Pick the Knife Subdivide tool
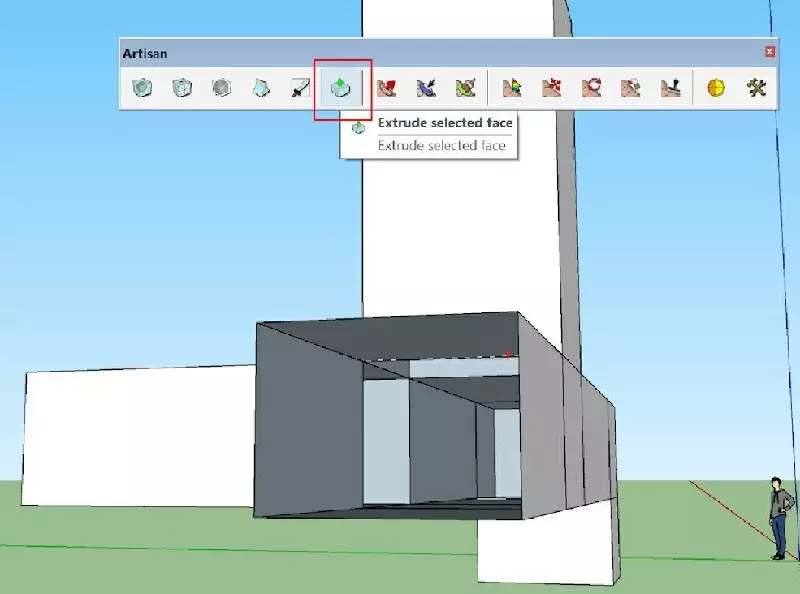The width and height of the screenshot is (800, 594). (x=301, y=87)
